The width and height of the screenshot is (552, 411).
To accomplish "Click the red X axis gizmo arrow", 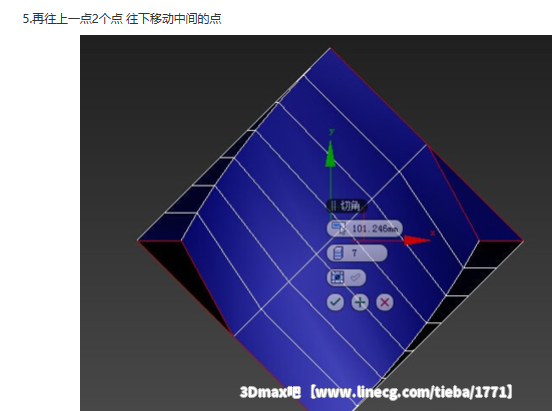I will coord(417,241).
